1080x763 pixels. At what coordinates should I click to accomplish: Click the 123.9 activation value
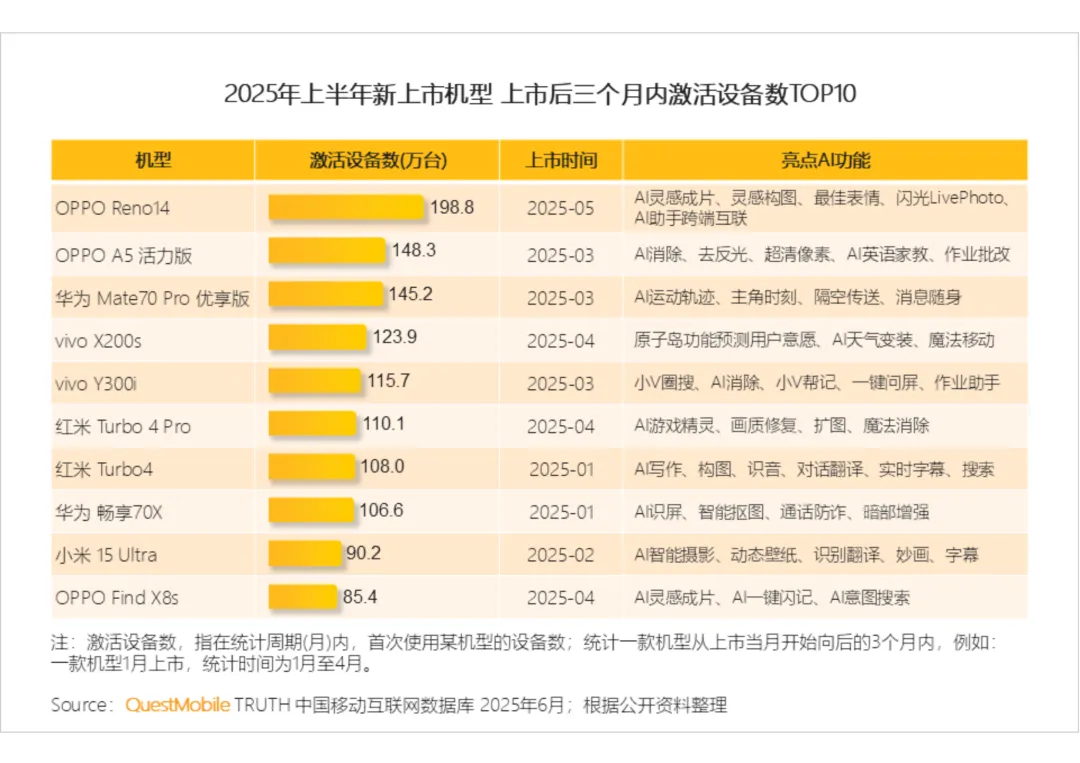click(395, 337)
